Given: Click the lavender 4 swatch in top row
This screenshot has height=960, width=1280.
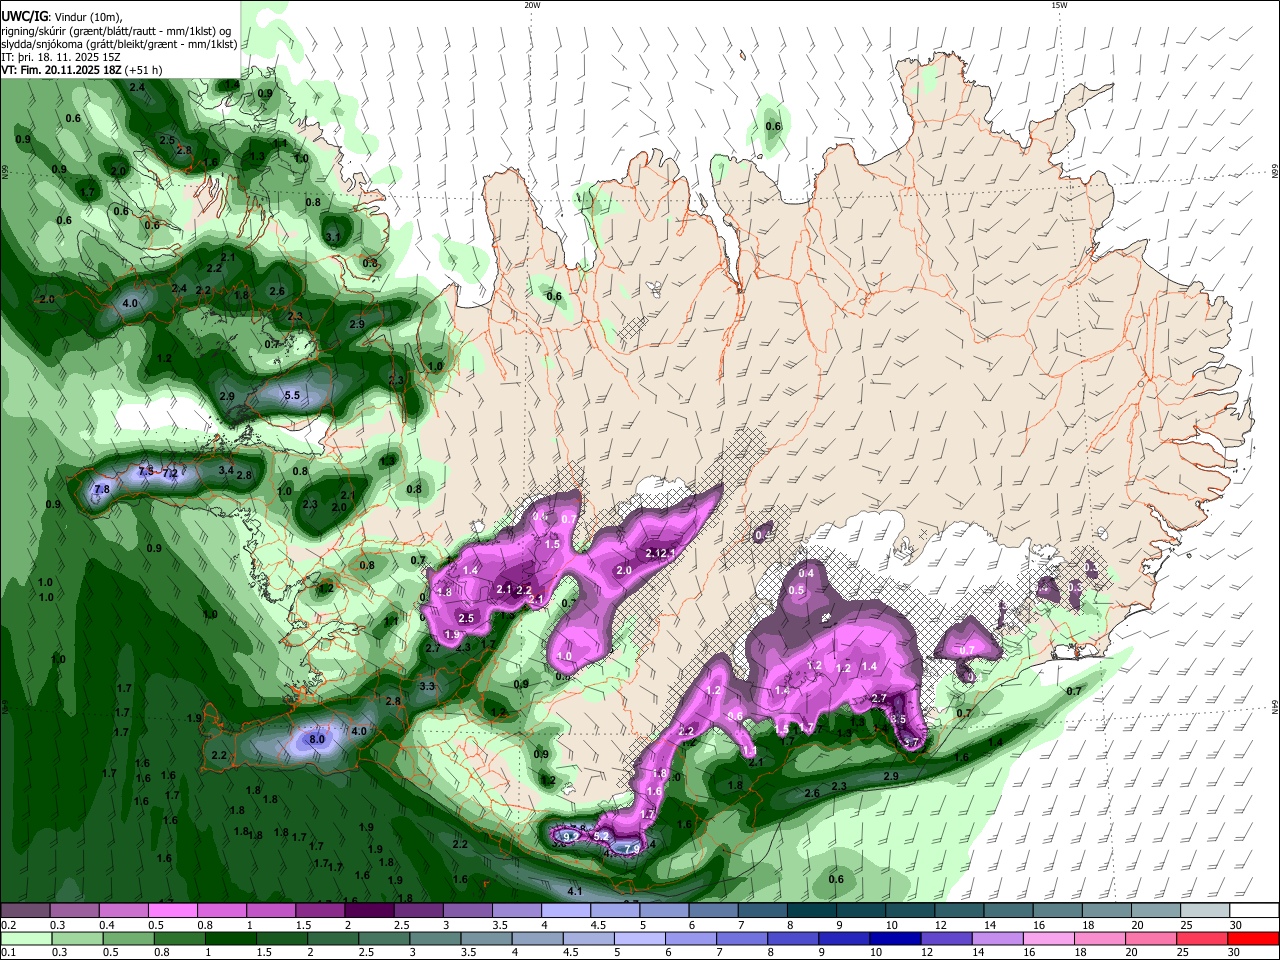Looking at the screenshot, I should coord(565,911).
